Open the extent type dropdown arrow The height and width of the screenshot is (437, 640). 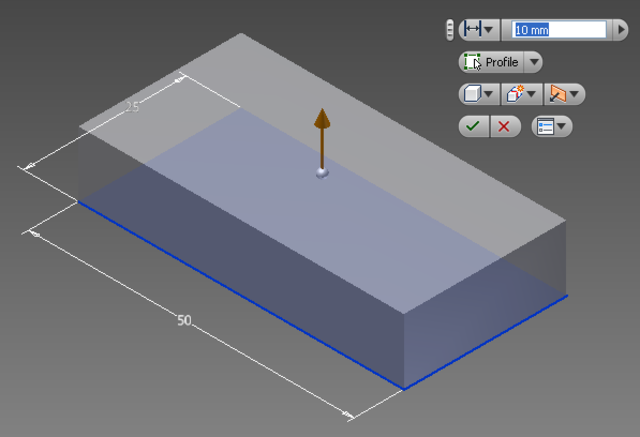[489, 29]
